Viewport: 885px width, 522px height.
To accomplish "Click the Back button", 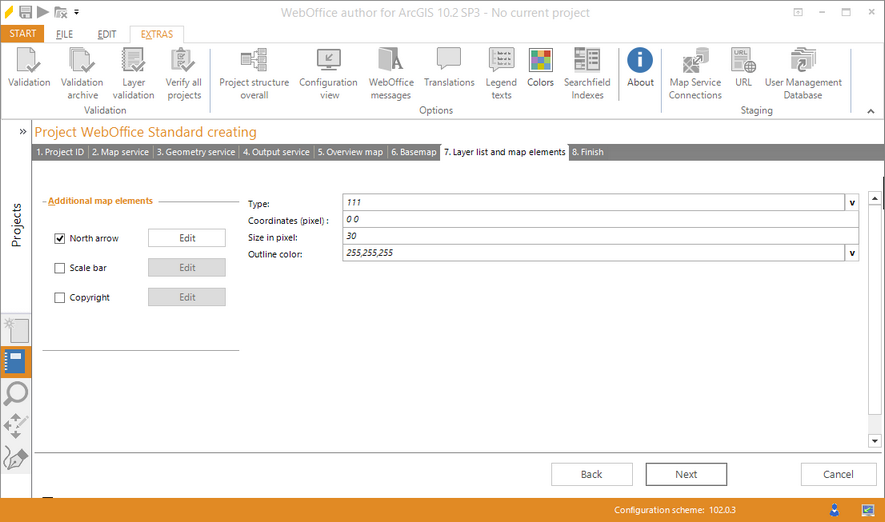I will [592, 475].
